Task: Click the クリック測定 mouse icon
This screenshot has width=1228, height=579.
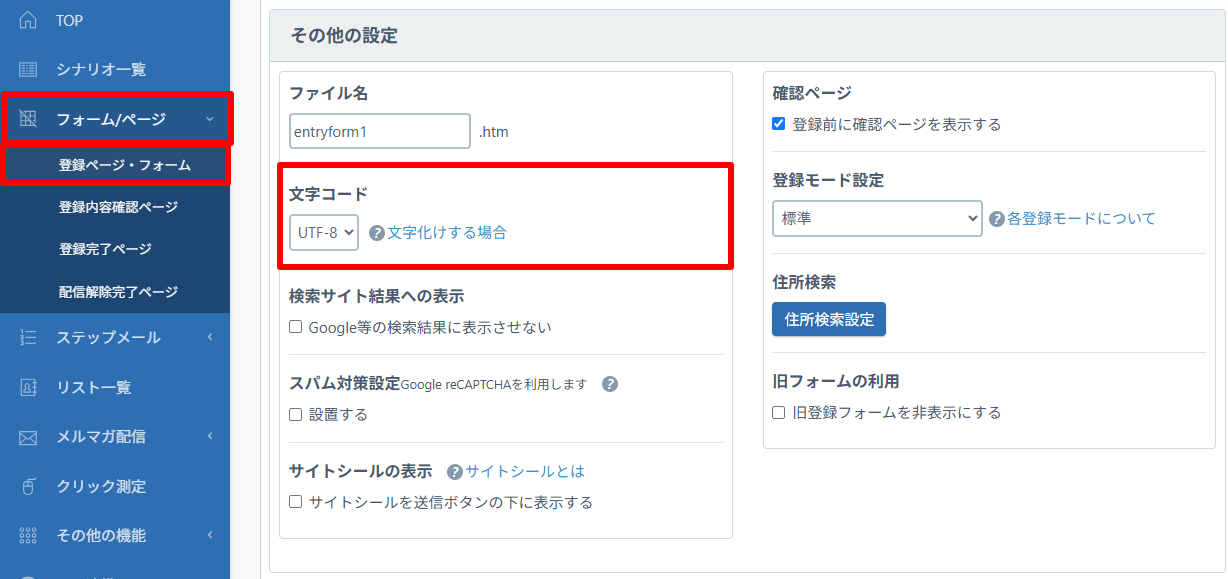Action: [x=28, y=487]
